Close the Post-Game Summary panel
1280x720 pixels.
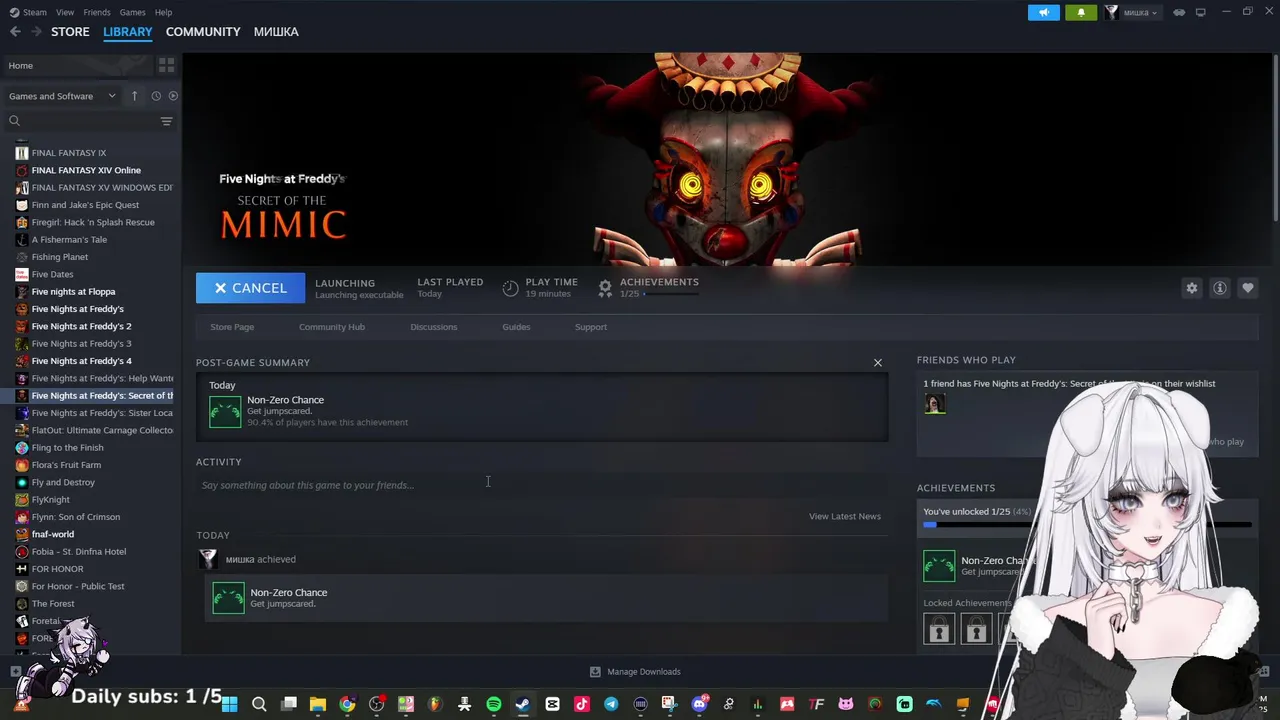878,363
